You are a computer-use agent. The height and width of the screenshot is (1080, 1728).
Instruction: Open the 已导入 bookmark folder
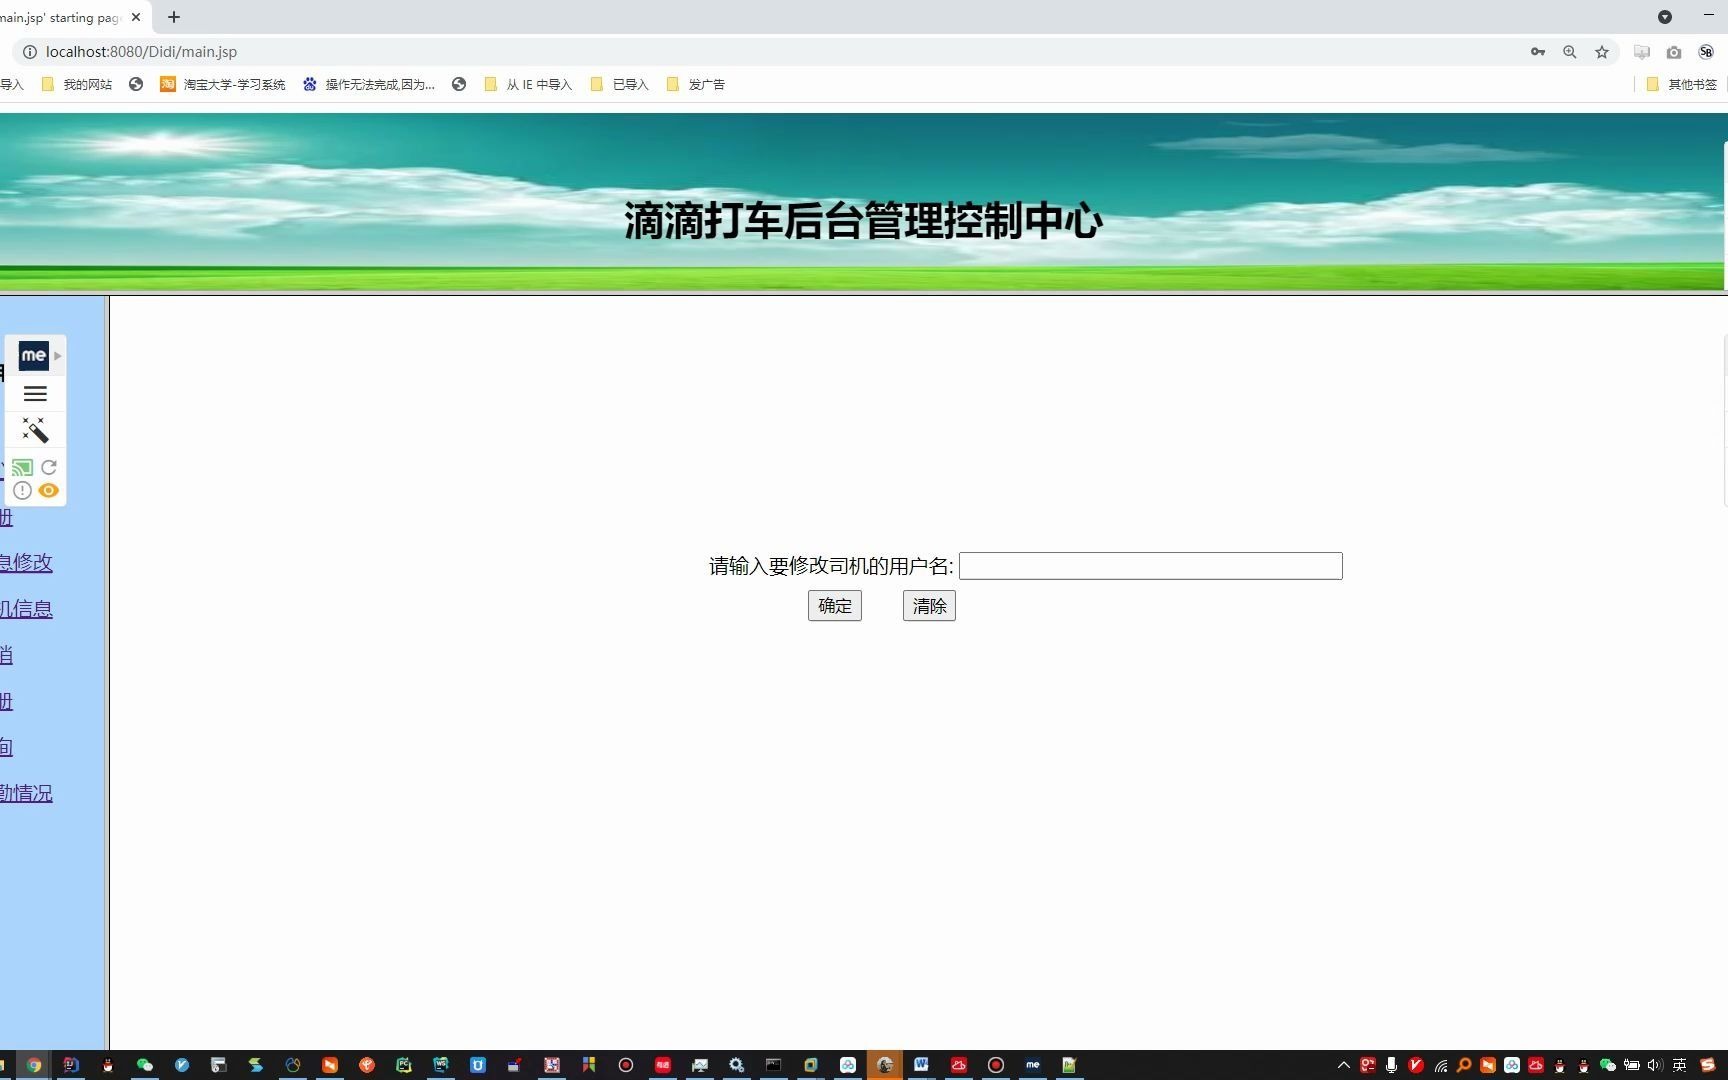pos(620,85)
